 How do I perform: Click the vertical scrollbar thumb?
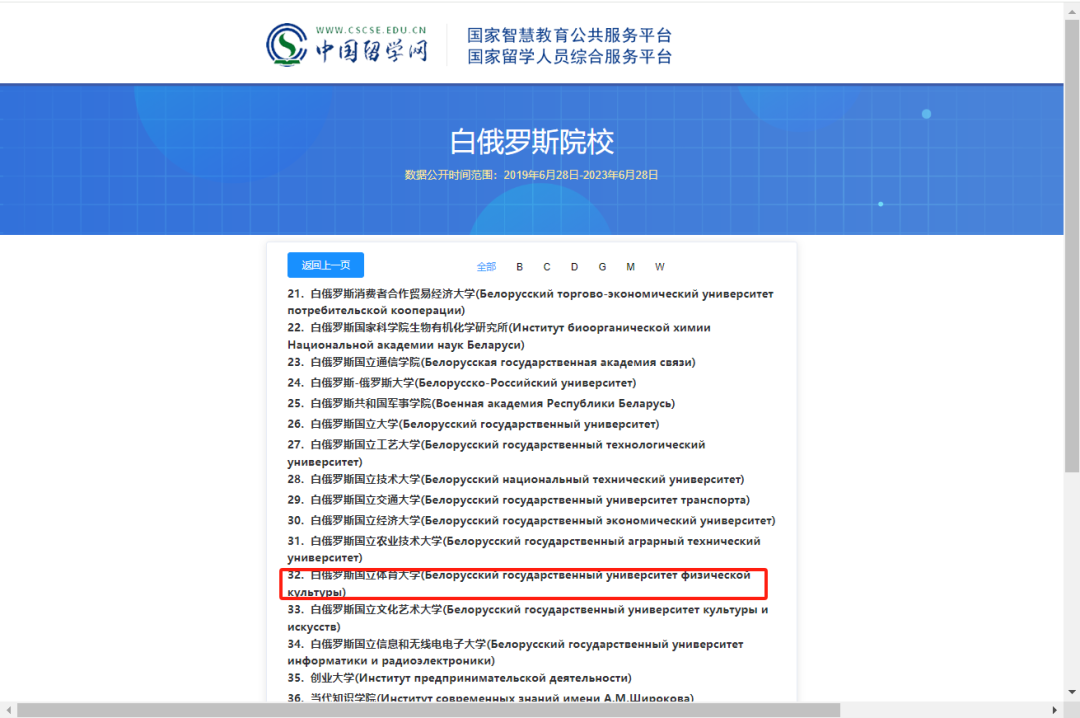point(1072,246)
